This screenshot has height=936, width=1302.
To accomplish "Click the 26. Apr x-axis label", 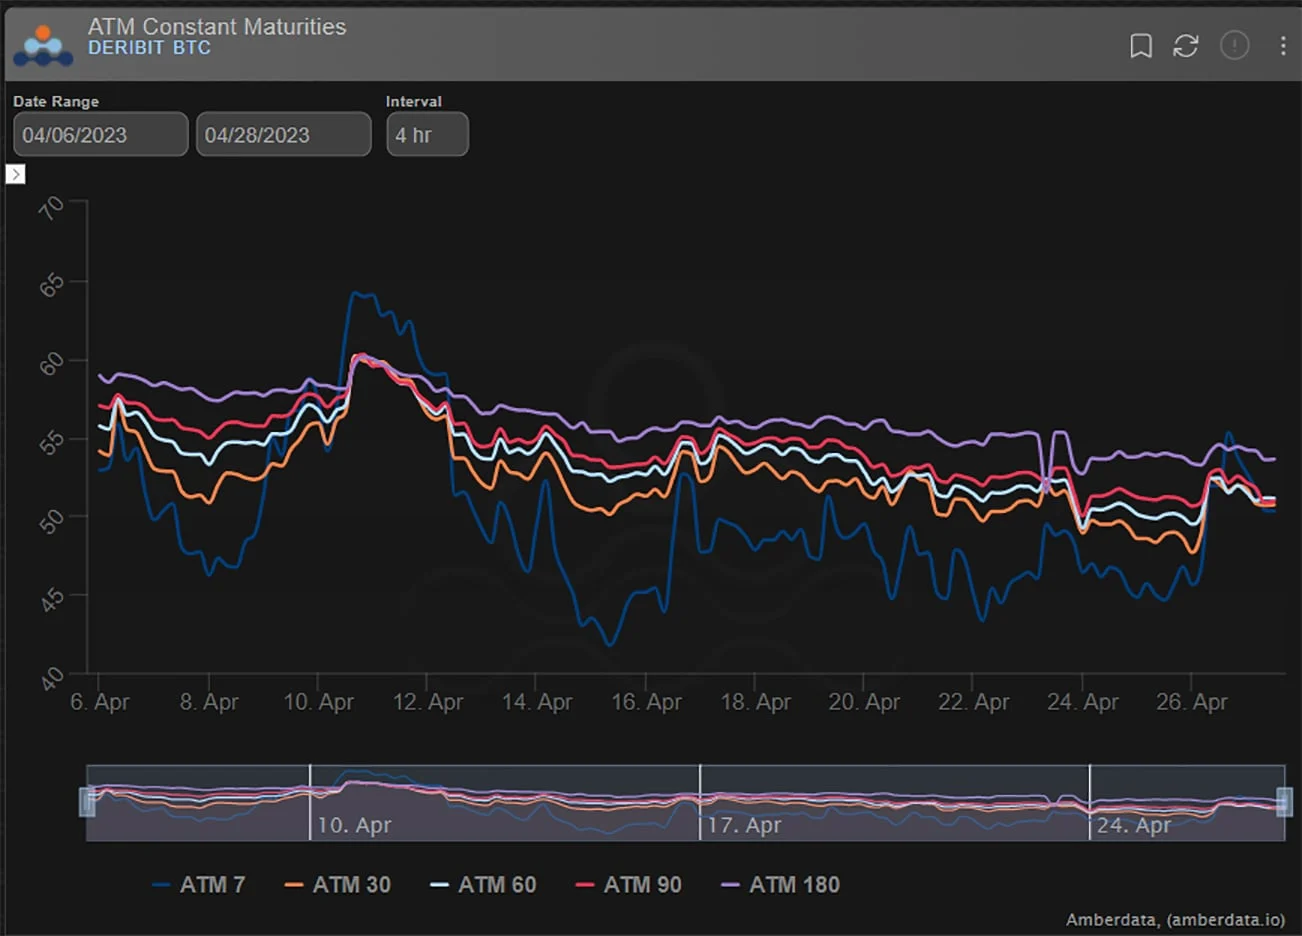I will pos(1192,702).
